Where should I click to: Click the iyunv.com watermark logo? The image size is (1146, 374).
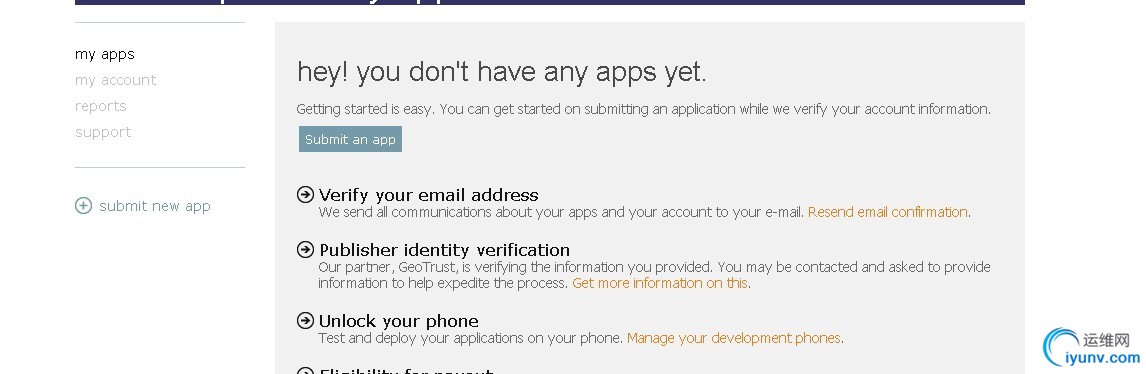click(1092, 347)
